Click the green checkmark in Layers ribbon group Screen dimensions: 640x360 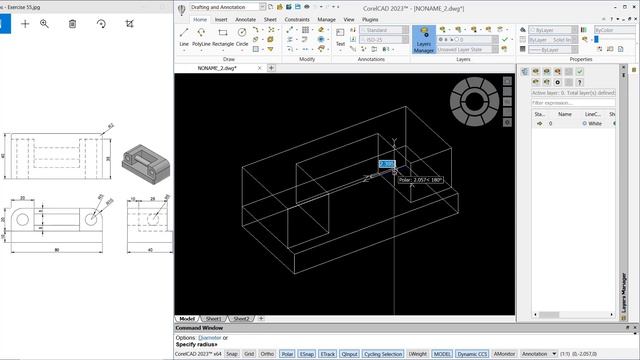click(505, 40)
